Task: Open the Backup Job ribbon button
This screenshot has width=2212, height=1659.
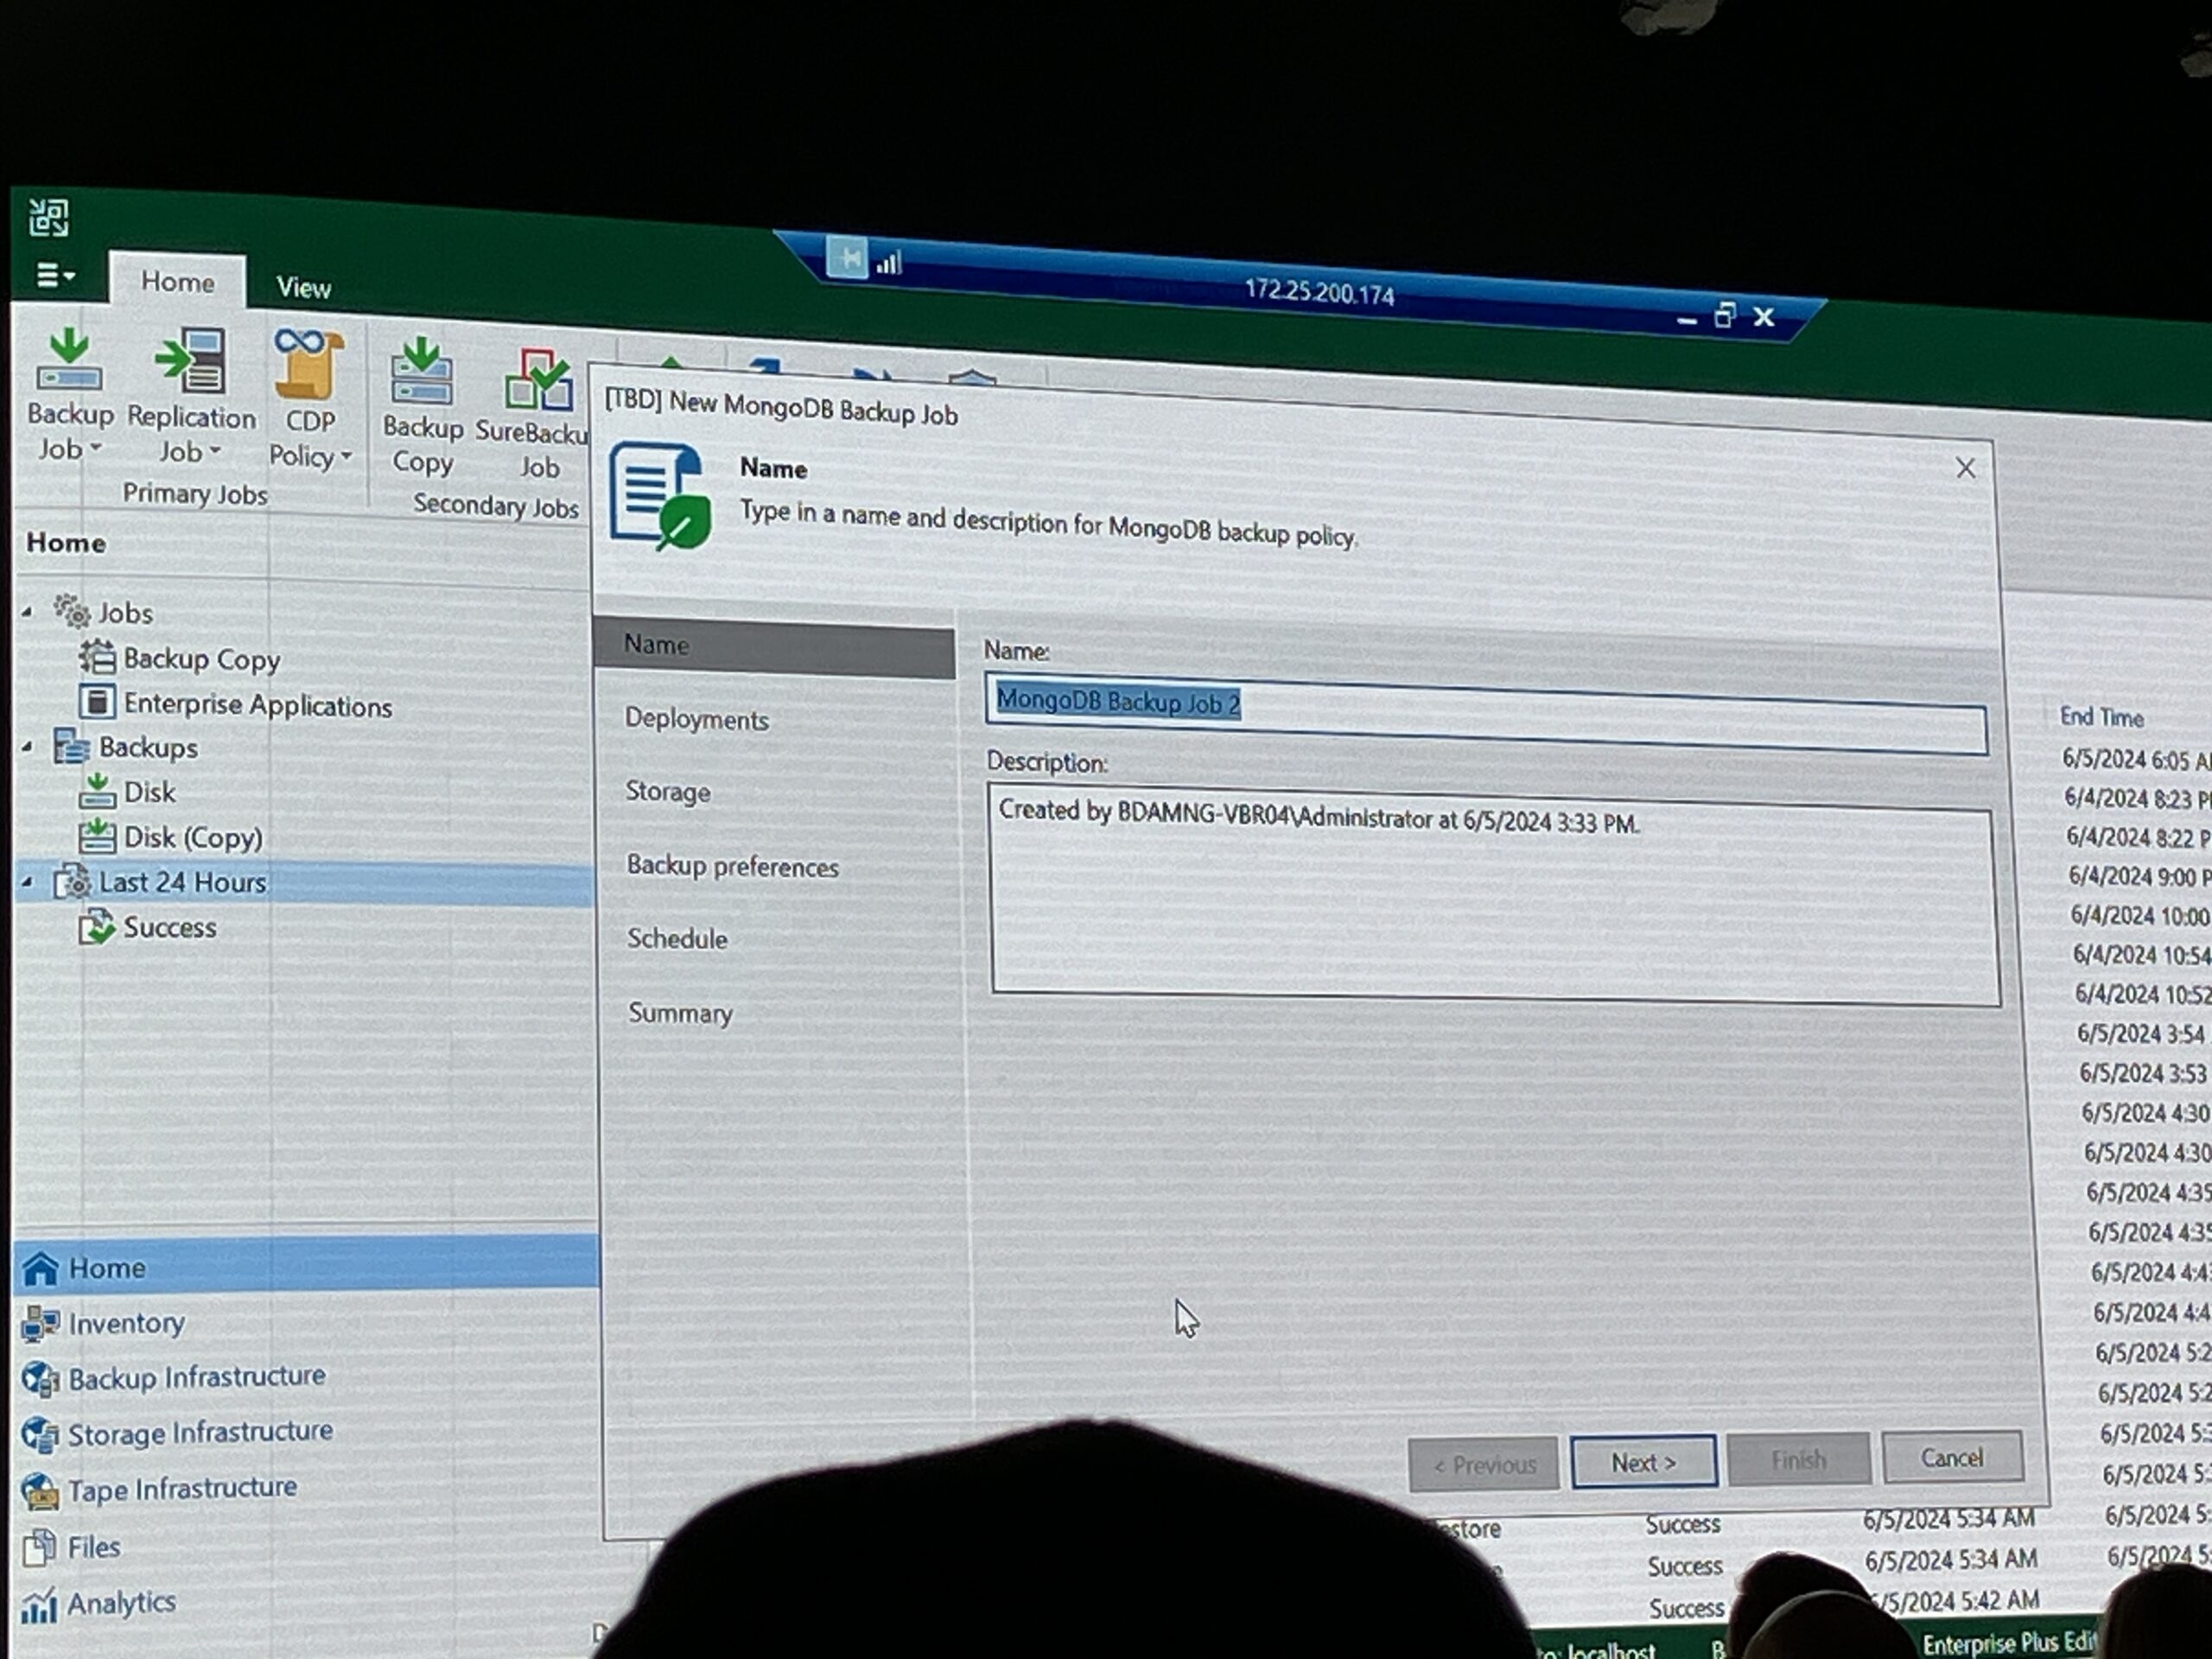Action: pyautogui.click(x=69, y=395)
